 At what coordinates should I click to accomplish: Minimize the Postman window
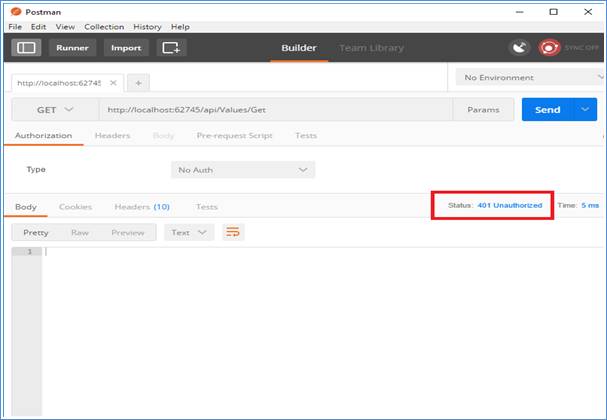(x=520, y=12)
